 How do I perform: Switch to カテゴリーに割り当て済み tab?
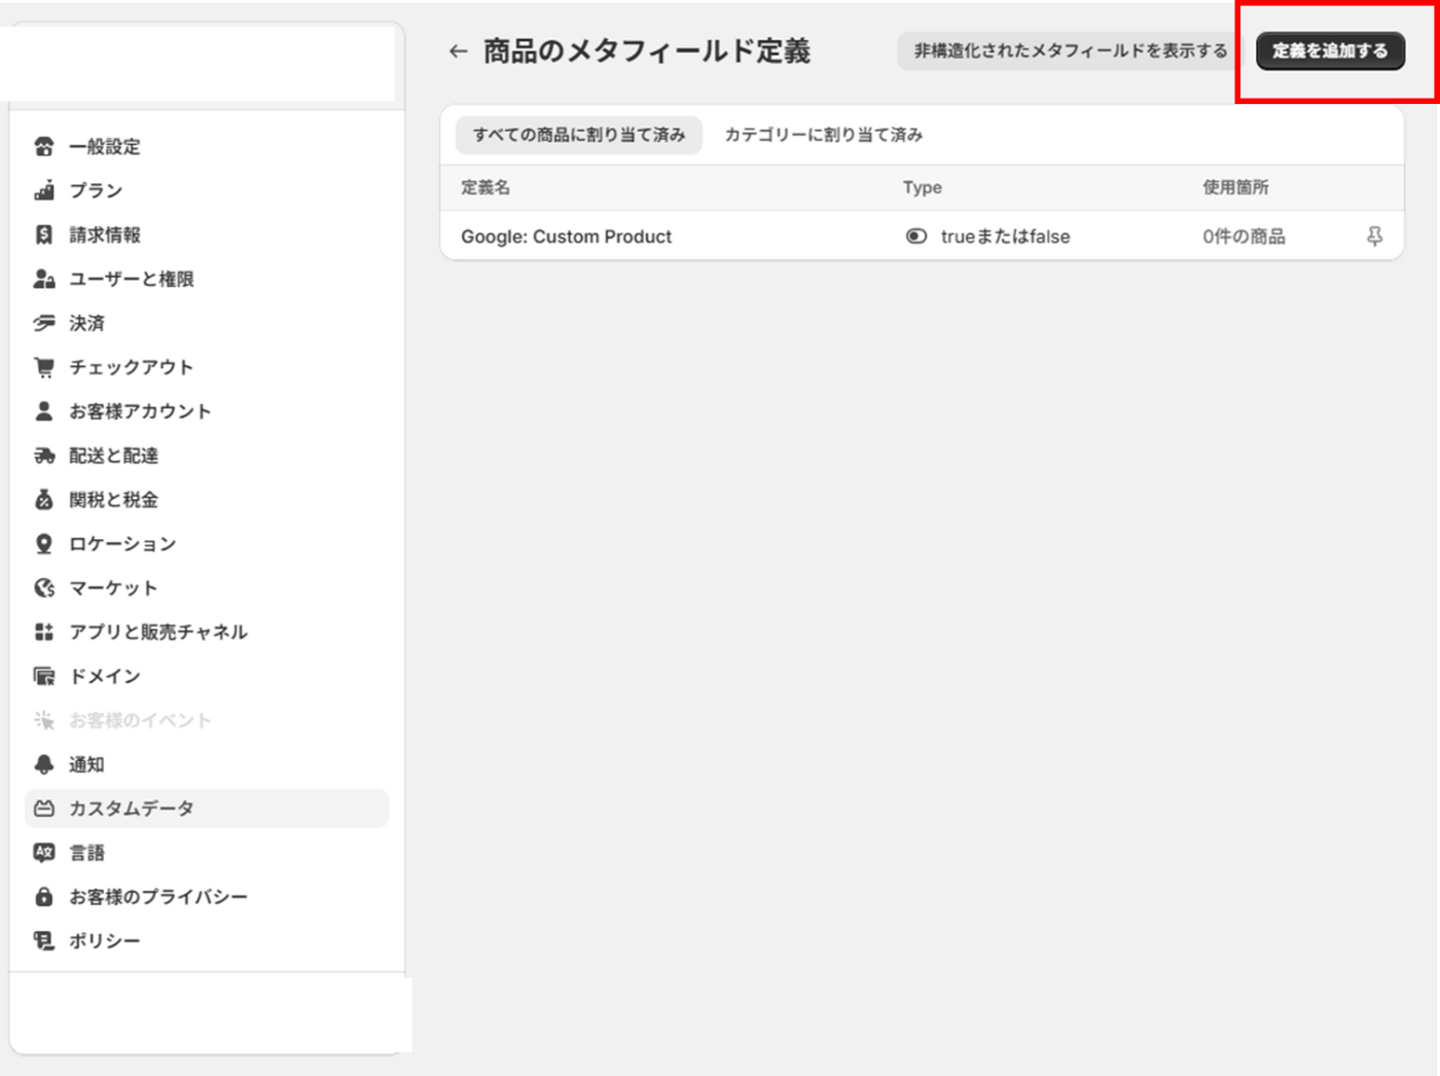(823, 135)
